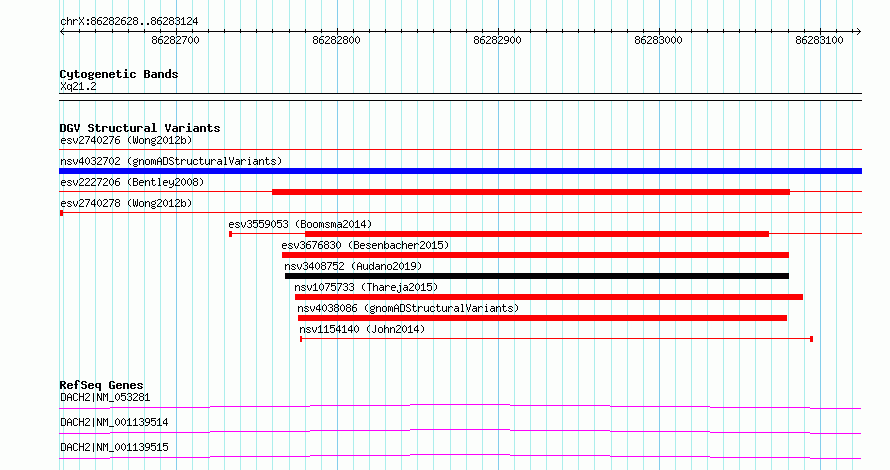The image size is (890, 470).
Task: Click the Cytogenetic Bands track title
Action: (119, 74)
